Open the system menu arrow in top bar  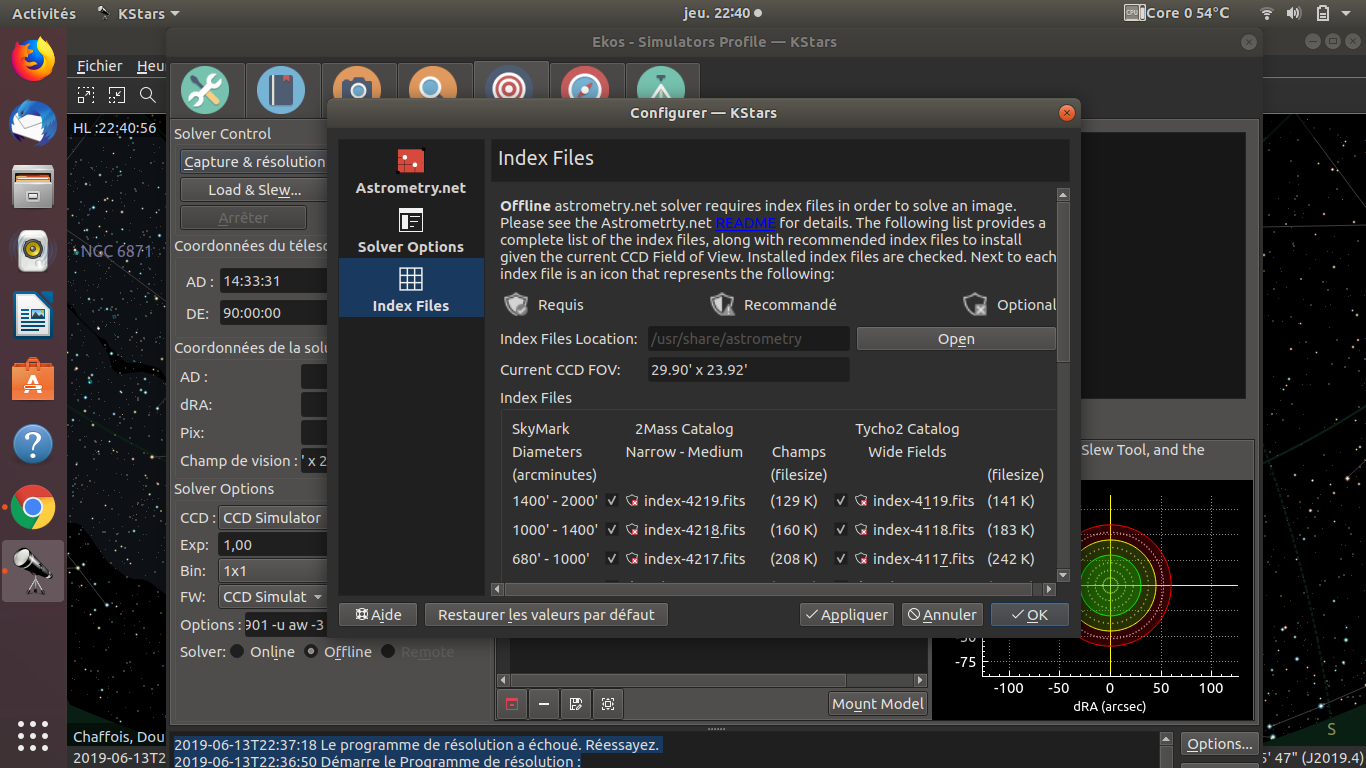coord(1346,14)
